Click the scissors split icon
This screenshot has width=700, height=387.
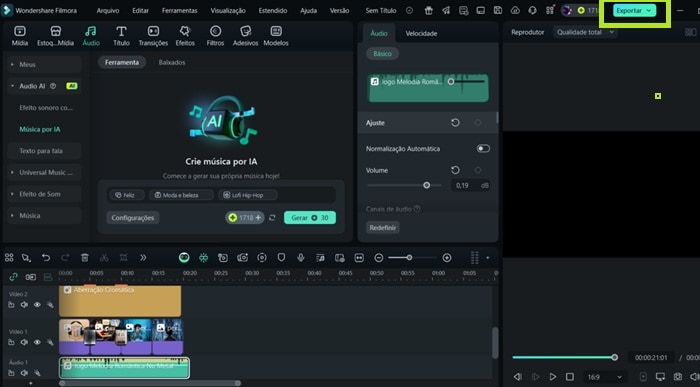(x=104, y=258)
